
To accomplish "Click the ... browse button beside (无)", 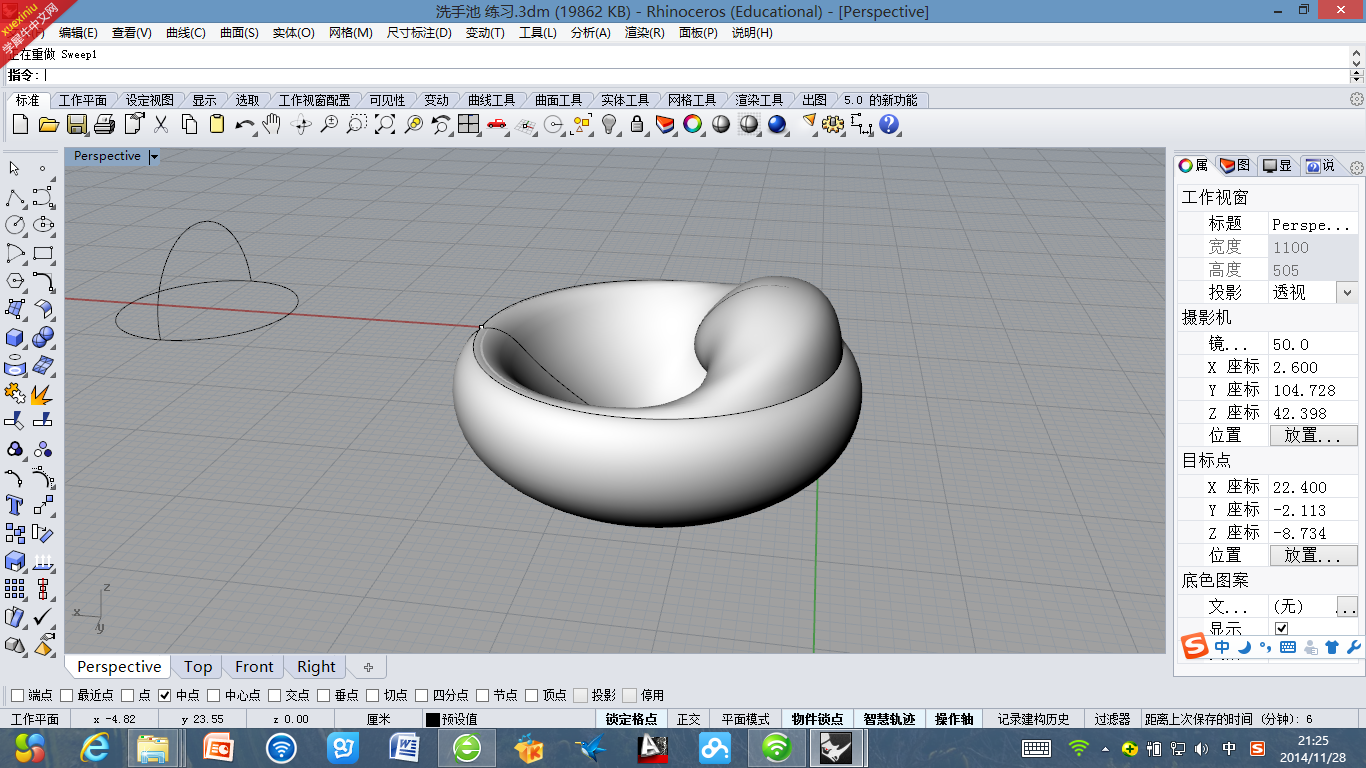I will click(1347, 607).
